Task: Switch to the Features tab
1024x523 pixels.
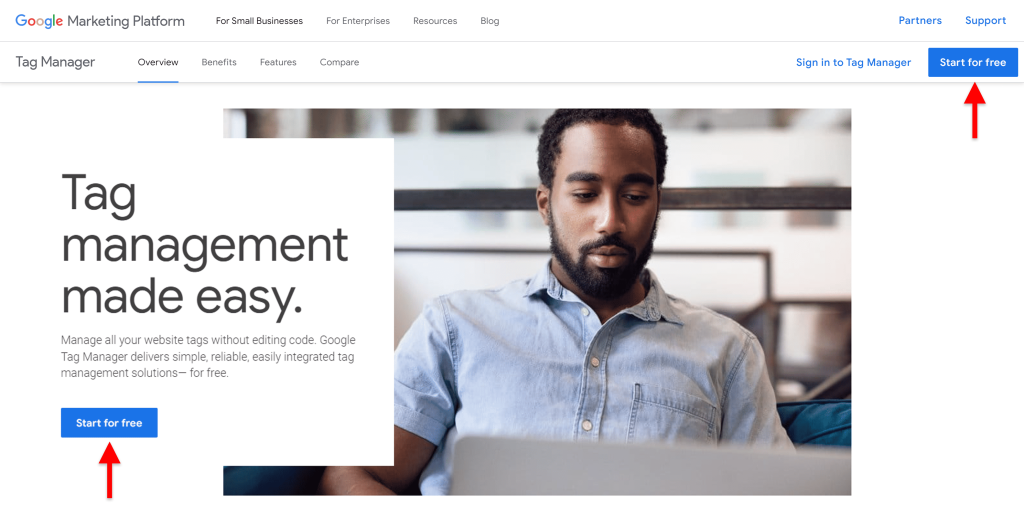Action: [278, 63]
